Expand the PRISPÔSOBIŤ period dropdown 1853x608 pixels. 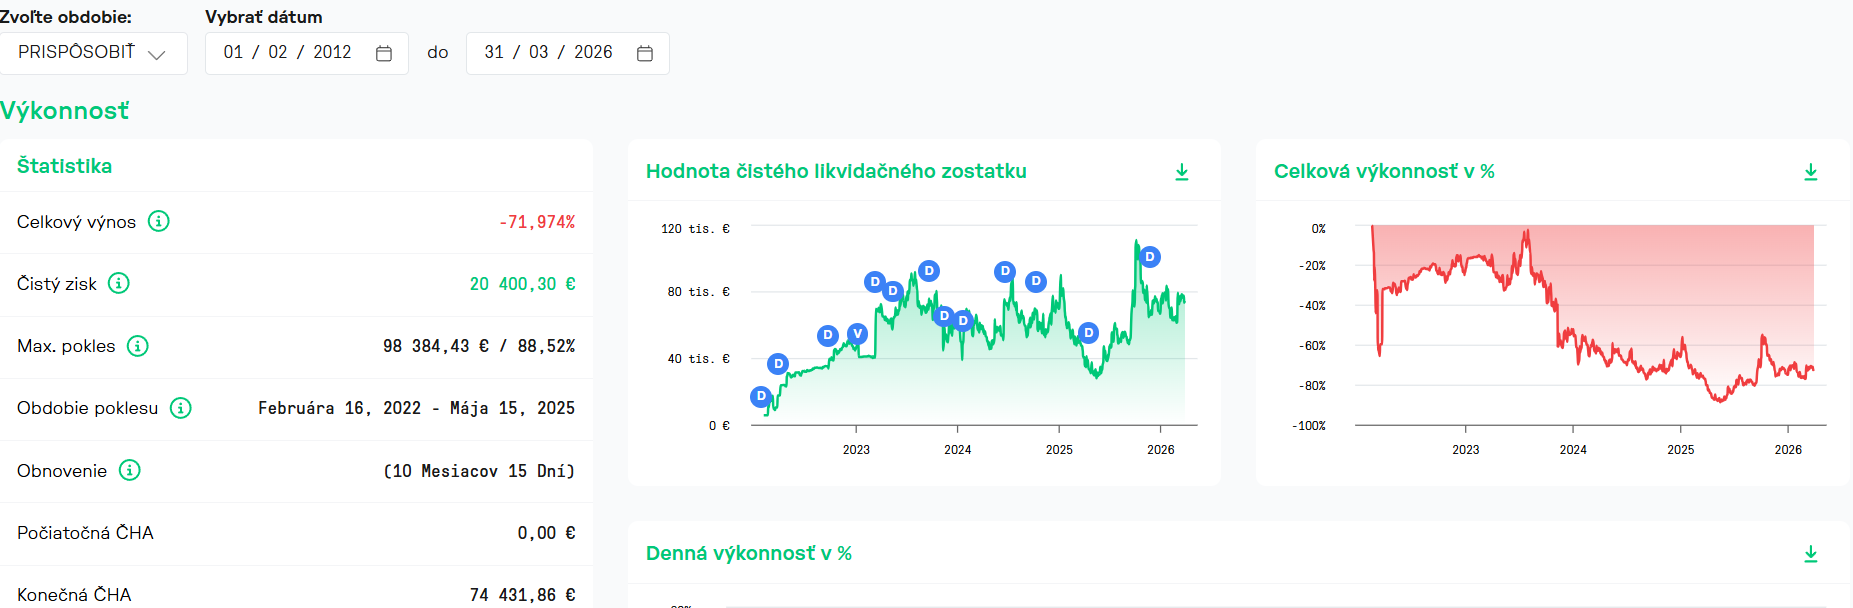point(93,53)
